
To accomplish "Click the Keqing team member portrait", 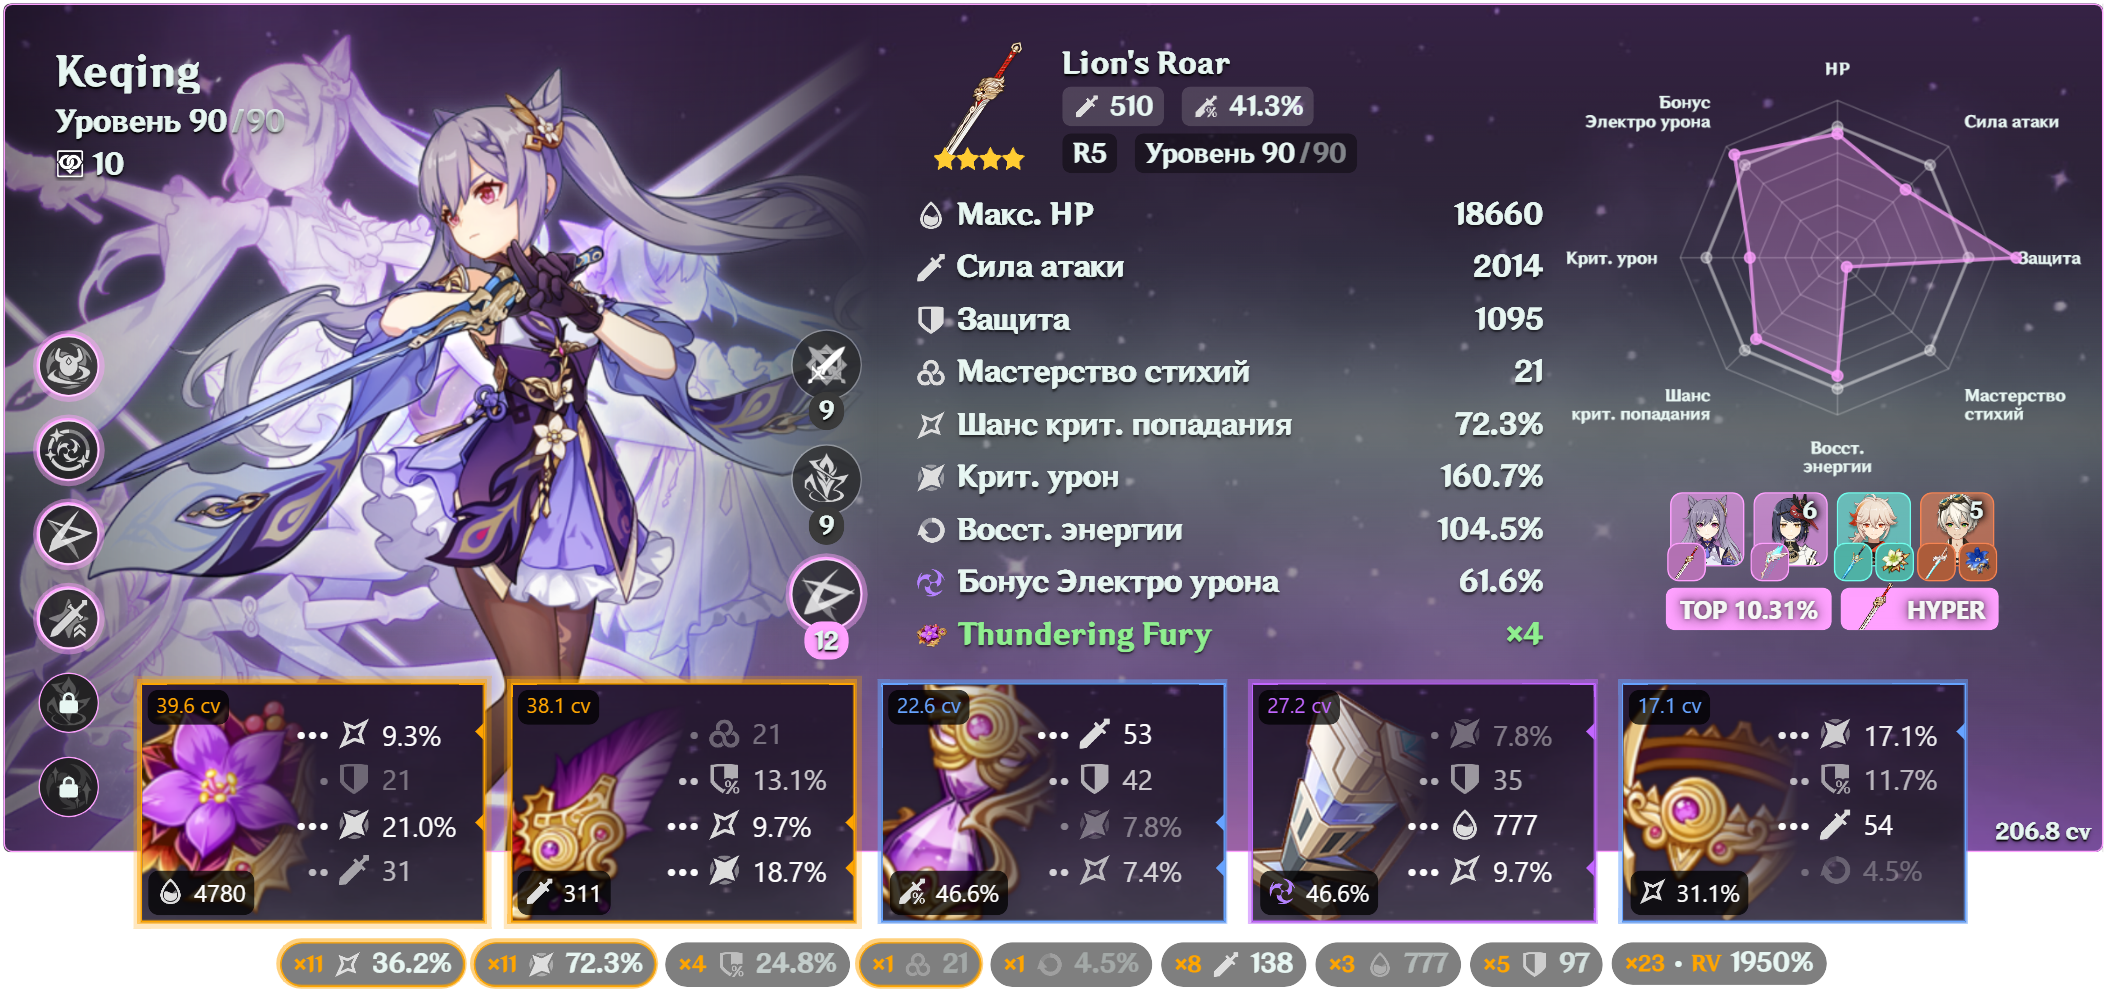I will [x=1706, y=536].
